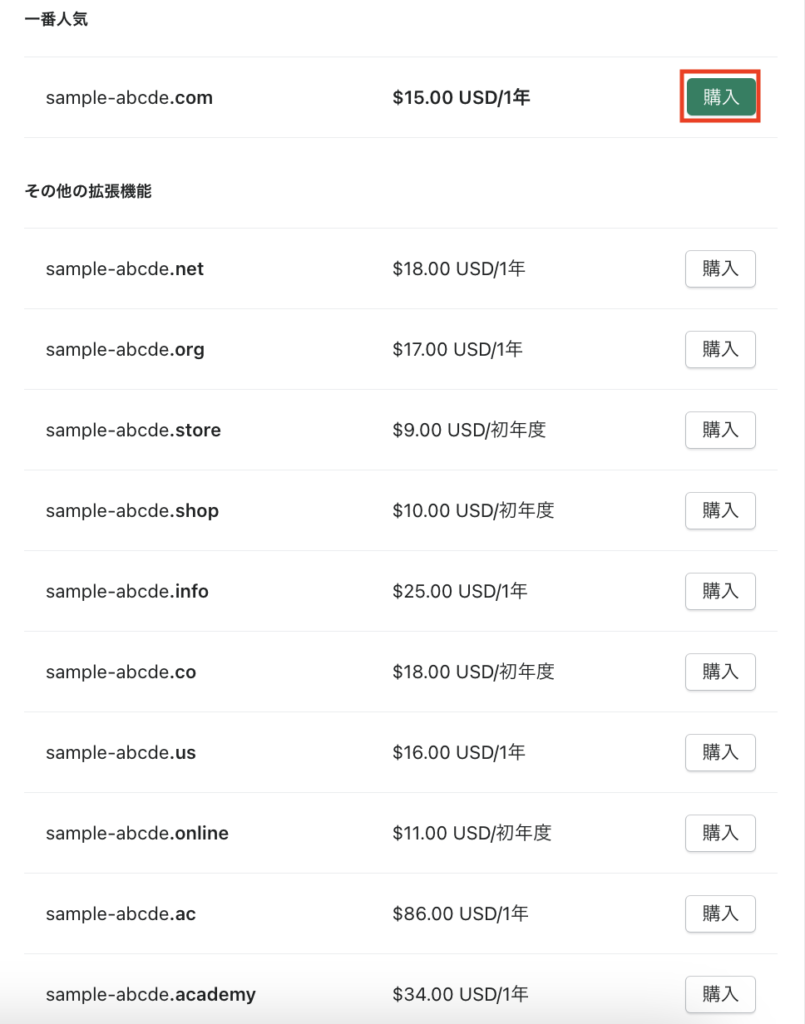The image size is (805, 1024).
Task: Click the sample-abcde.store domain name
Action: (133, 430)
